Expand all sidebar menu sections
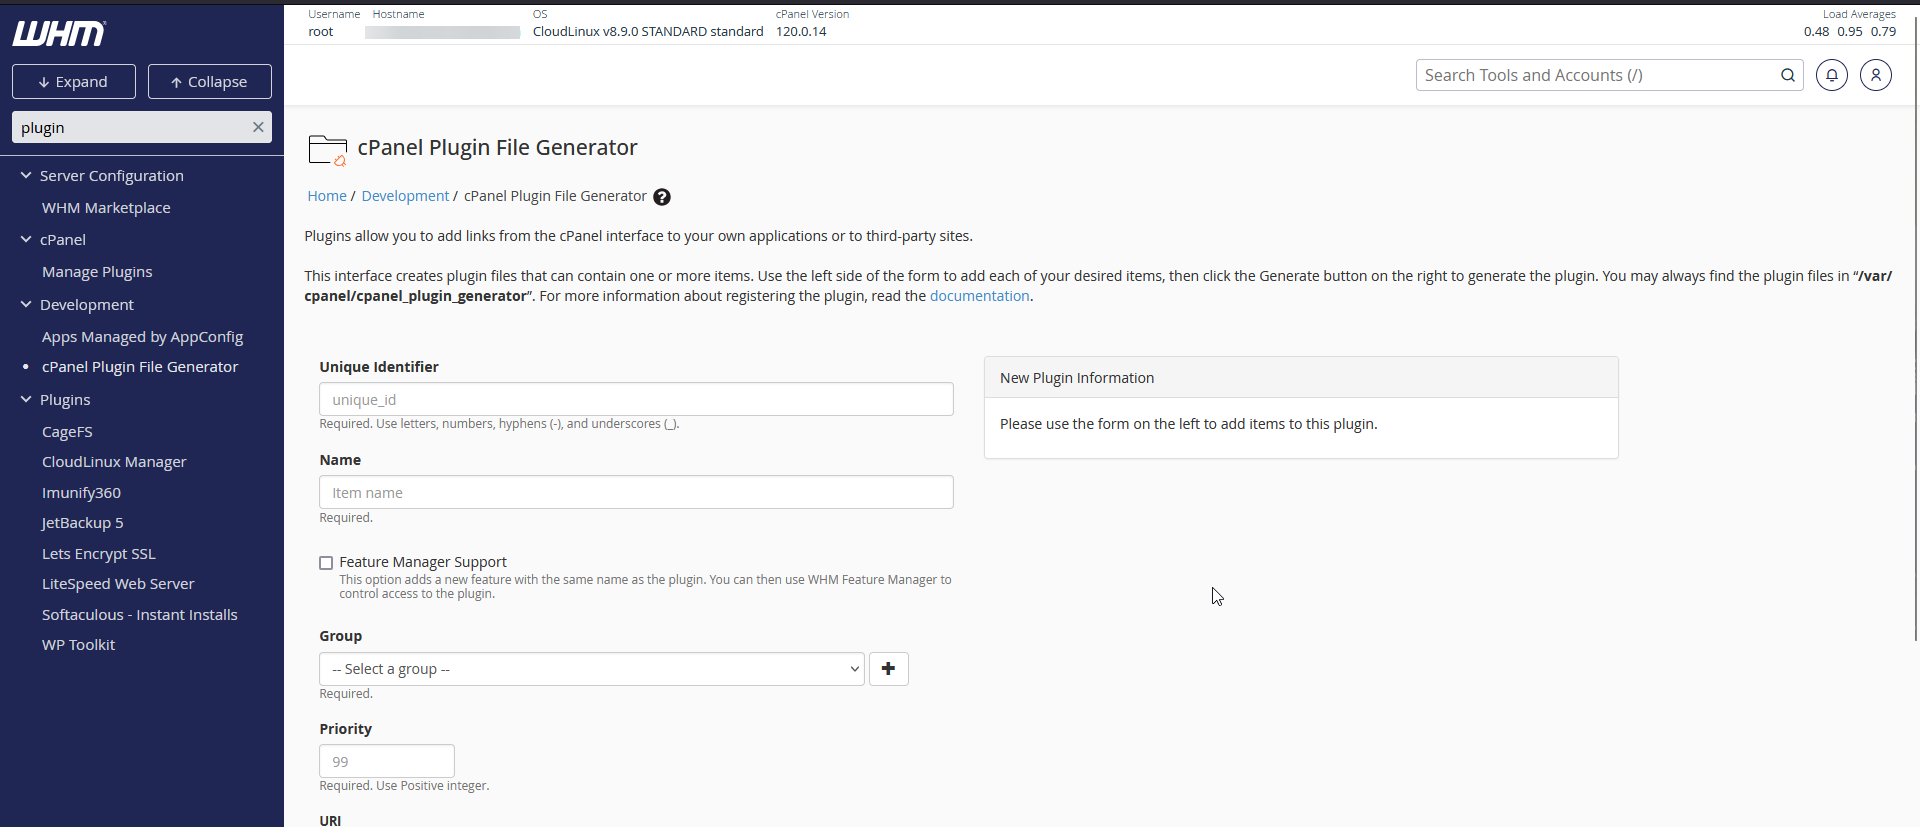 pos(74,82)
